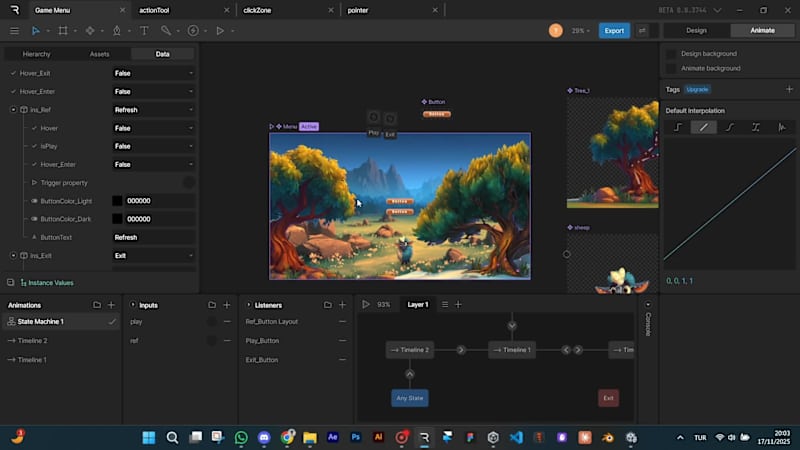Choose the Artboard frame tool
800x450 pixels.
63,31
